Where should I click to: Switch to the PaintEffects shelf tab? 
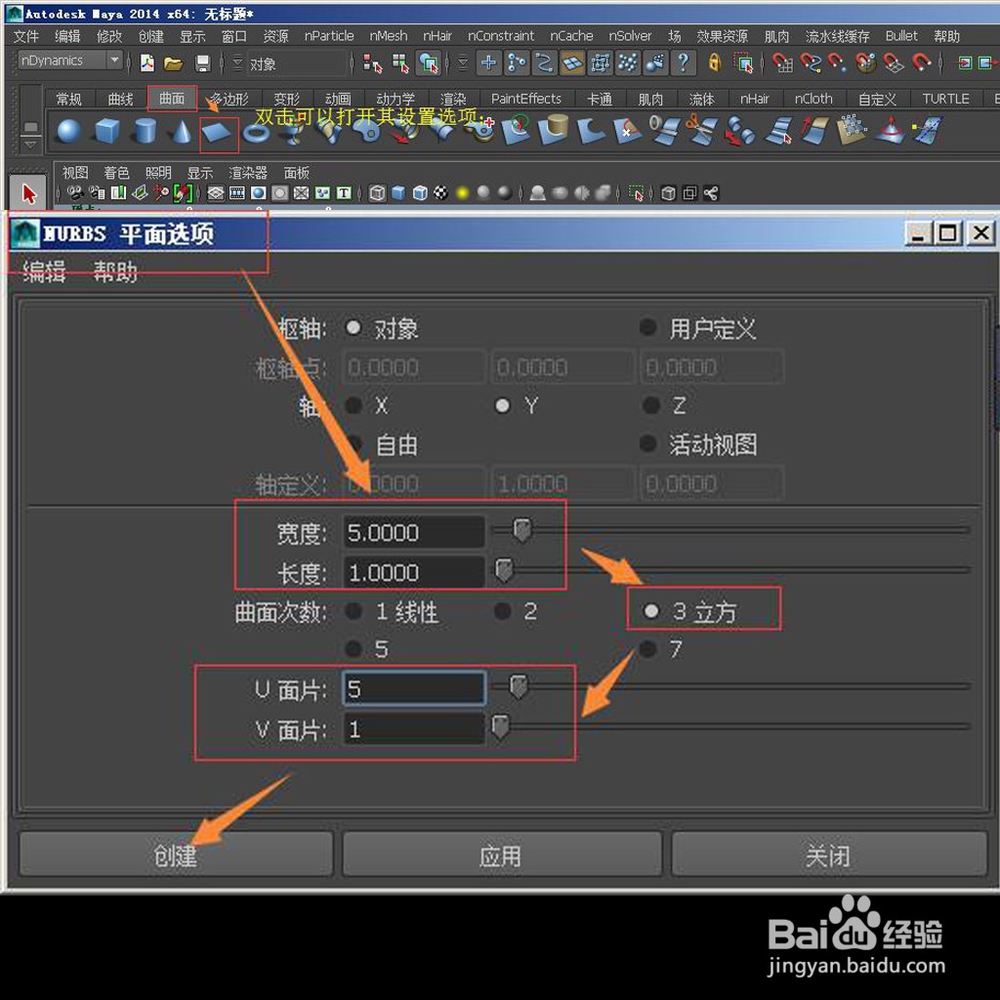(x=526, y=99)
